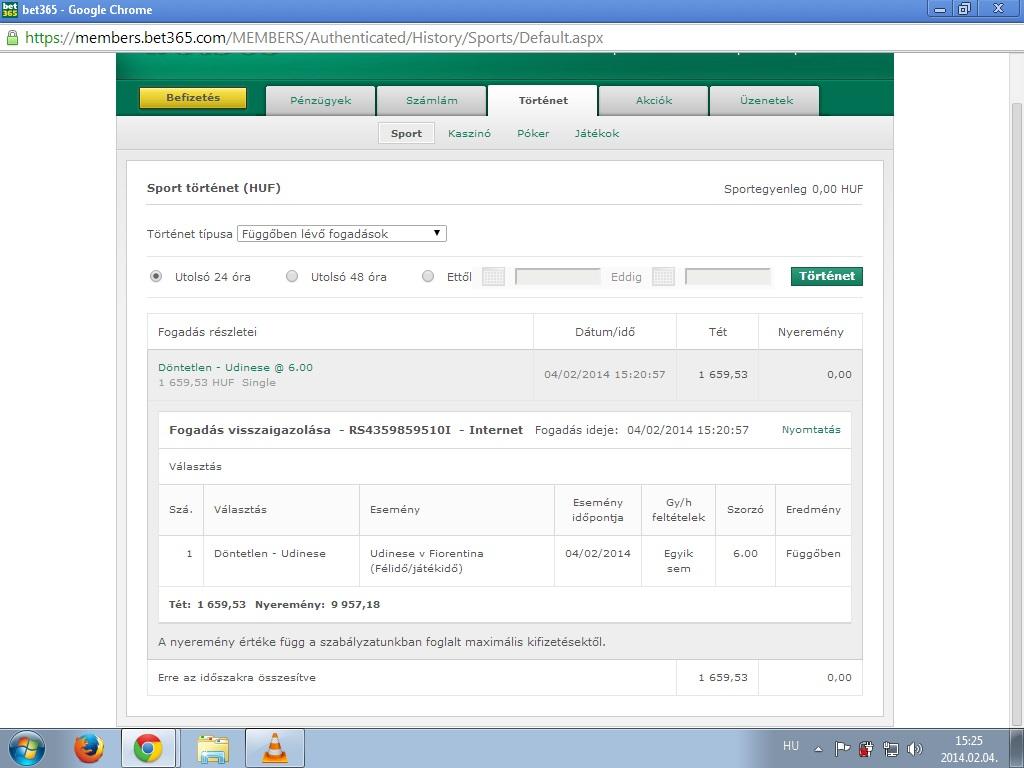
Task: Click the Sportegyenleg 0,00 HUF balance text
Action: tap(793, 189)
